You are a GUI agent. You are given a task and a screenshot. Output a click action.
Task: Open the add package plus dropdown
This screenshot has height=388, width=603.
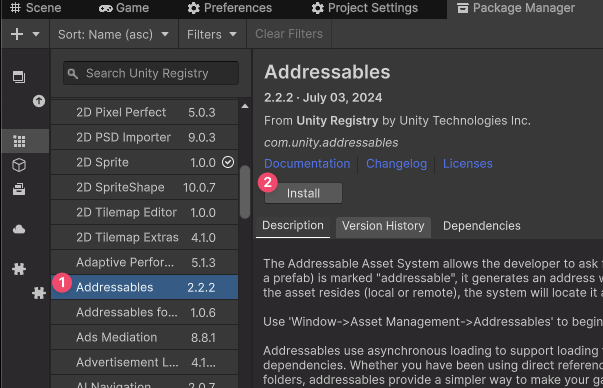tap(25, 34)
